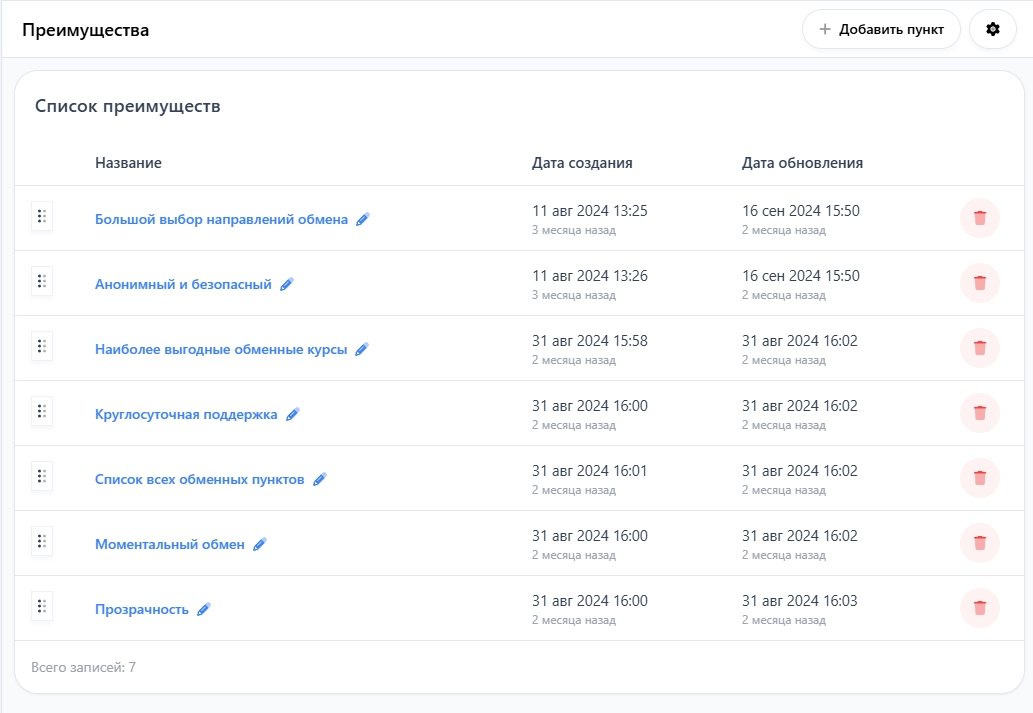Image resolution: width=1033 pixels, height=713 pixels.
Task: Click the pencil icon next to 'Круглосуточная поддержка'
Action: [293, 414]
